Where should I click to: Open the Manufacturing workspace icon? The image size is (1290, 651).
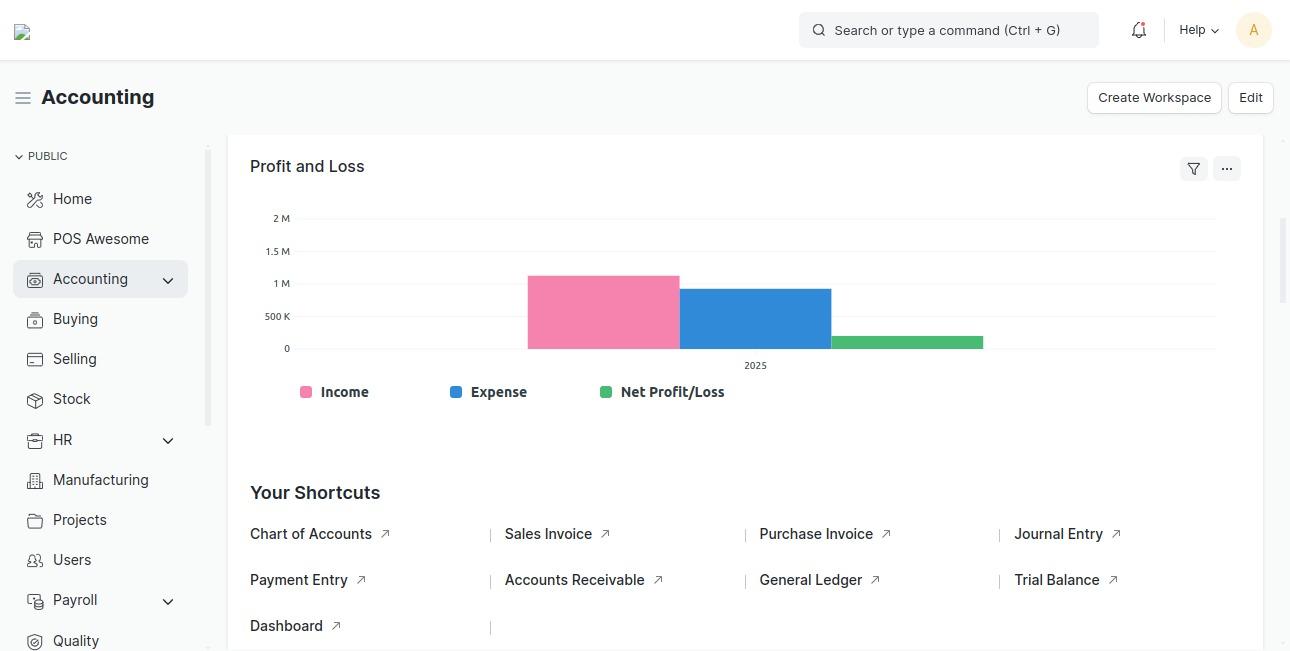[x=33, y=480]
